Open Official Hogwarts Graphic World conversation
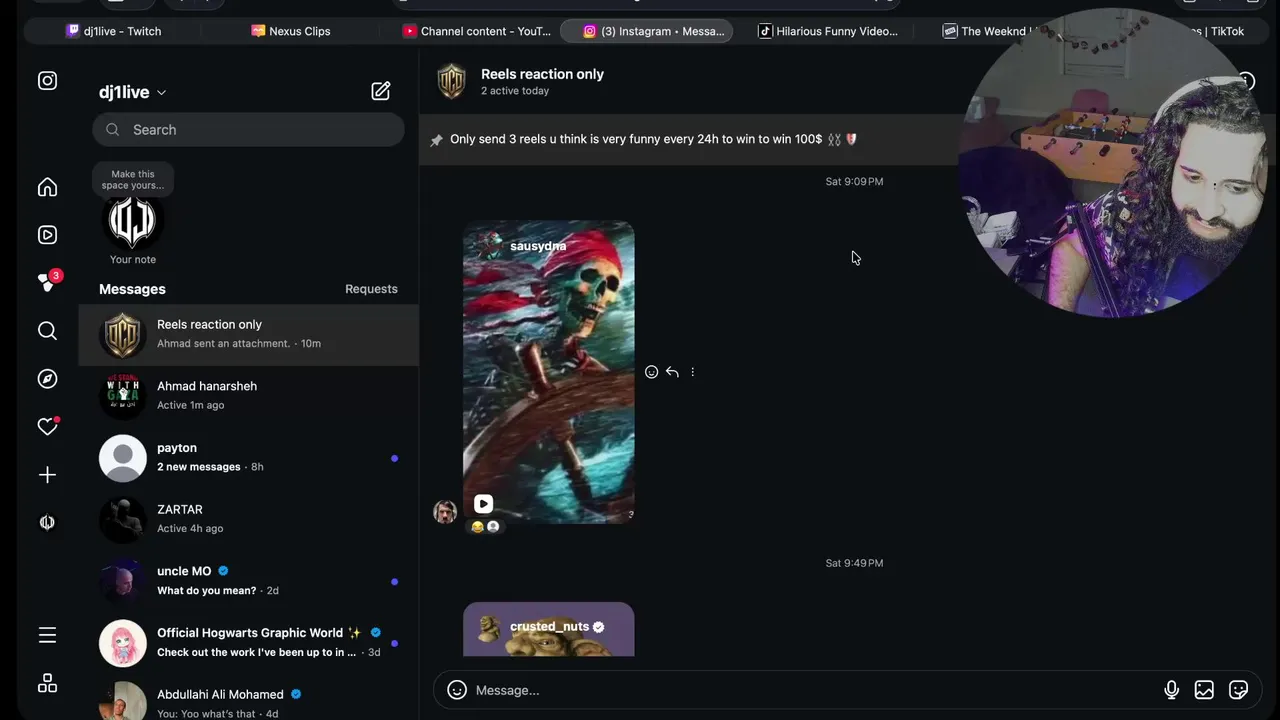Viewport: 1280px width, 720px height. [248, 643]
